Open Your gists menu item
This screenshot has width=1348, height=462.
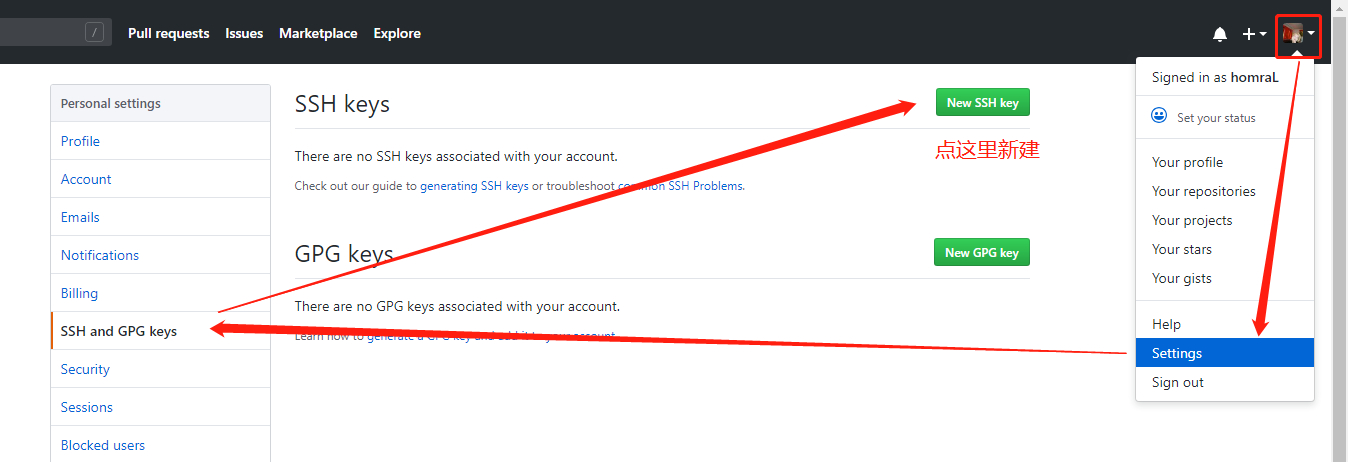[x=1181, y=278]
